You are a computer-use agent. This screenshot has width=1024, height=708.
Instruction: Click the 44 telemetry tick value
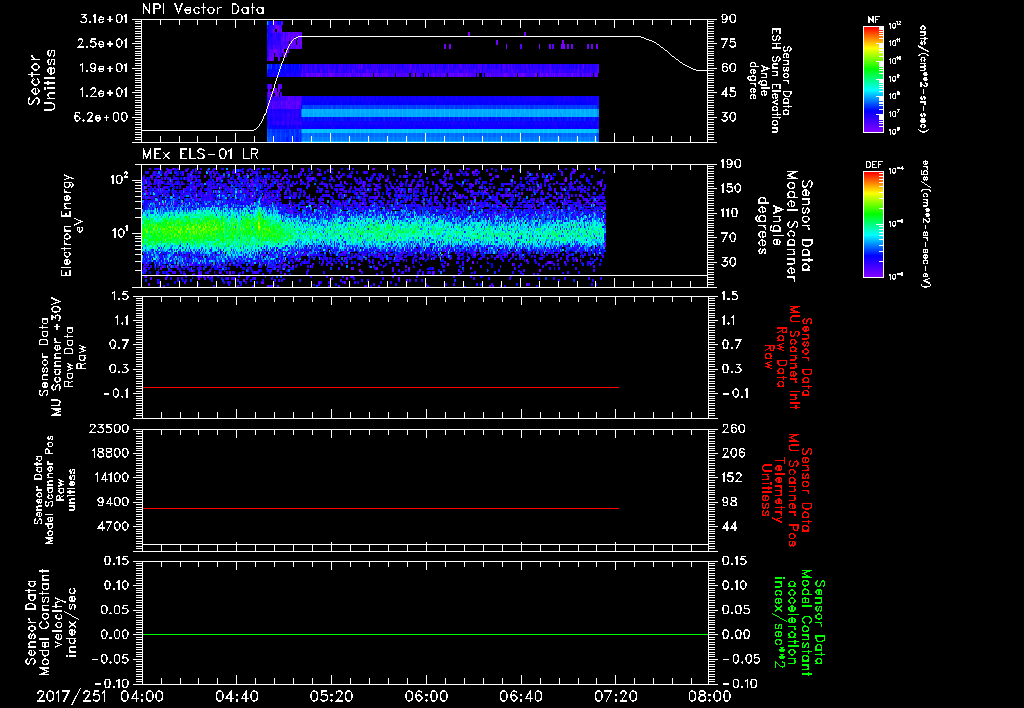click(x=729, y=526)
